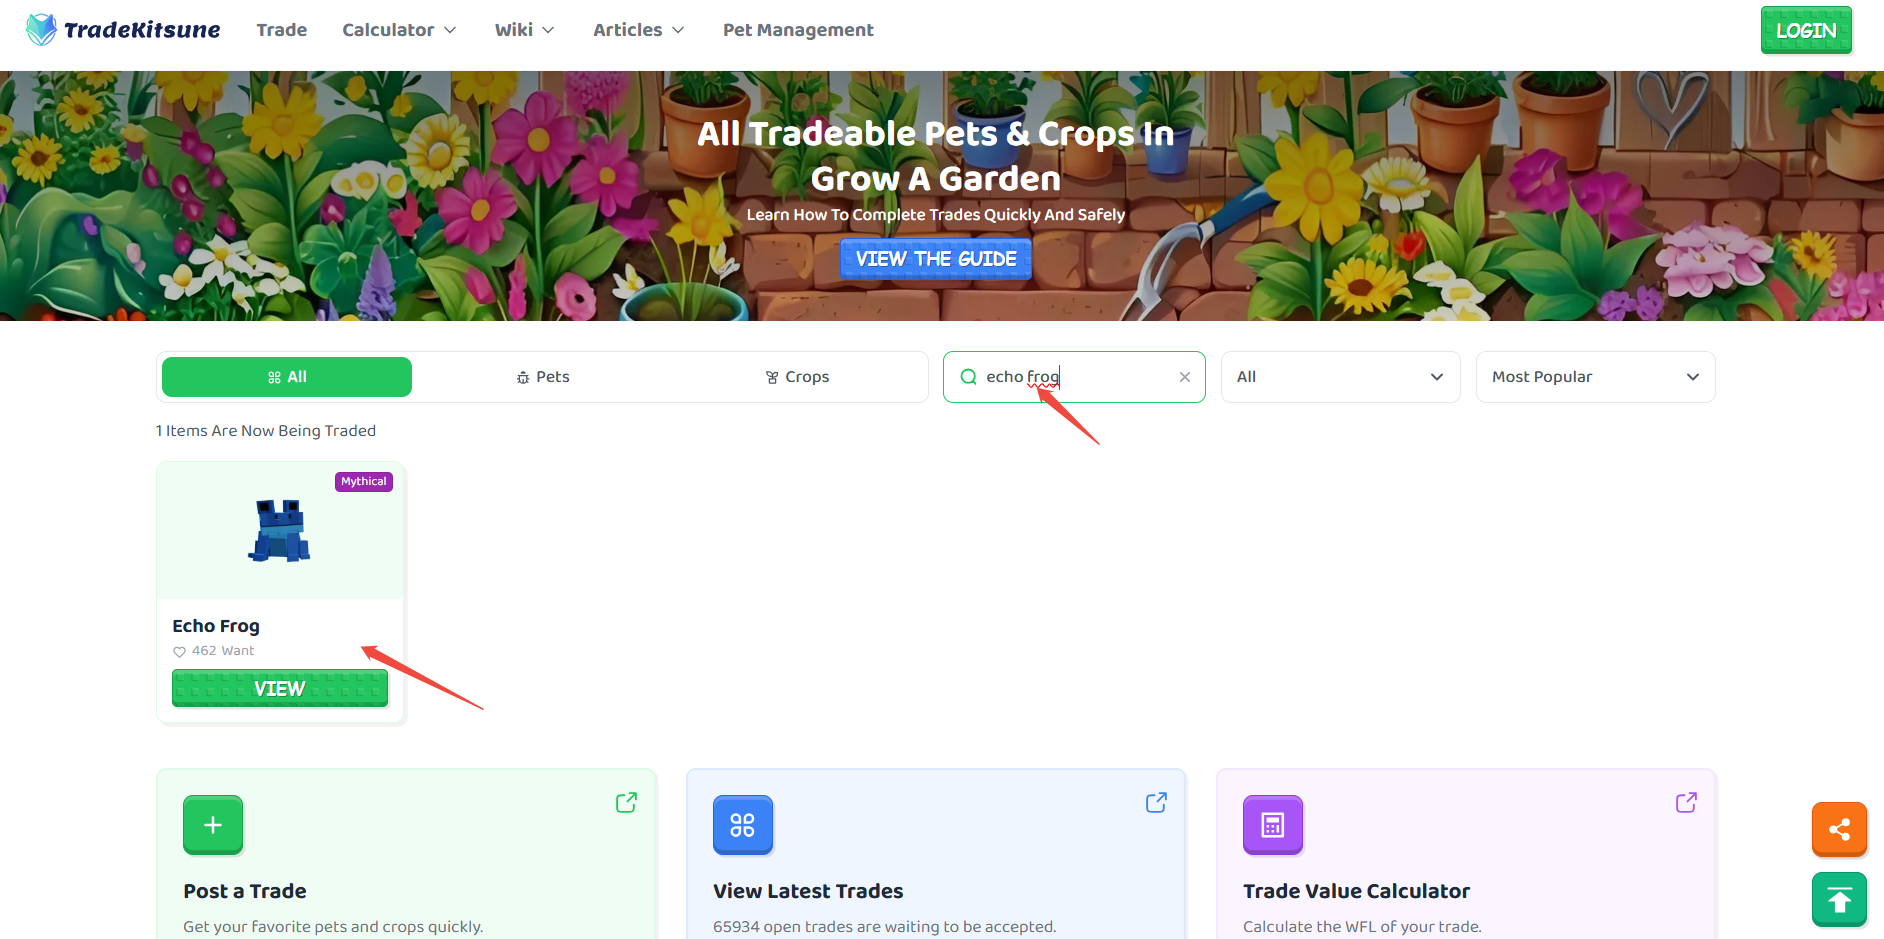Click the LOGIN button
Viewport: 1884px width, 939px height.
[1806, 30]
